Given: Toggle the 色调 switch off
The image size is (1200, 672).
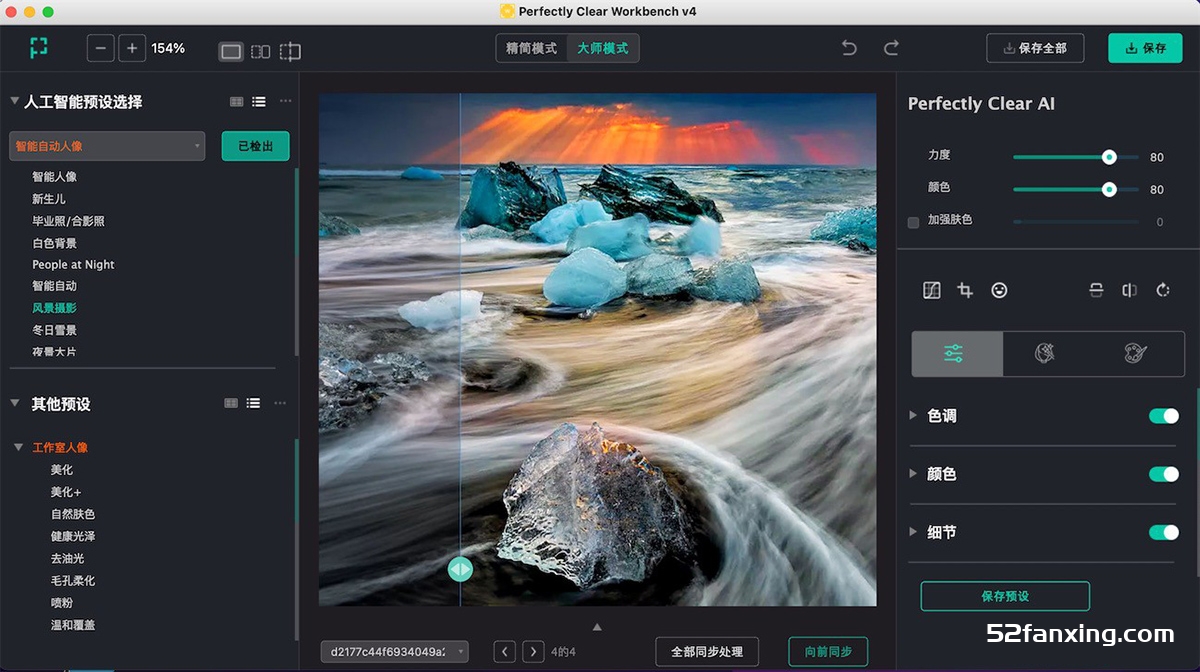Looking at the screenshot, I should (x=1164, y=416).
